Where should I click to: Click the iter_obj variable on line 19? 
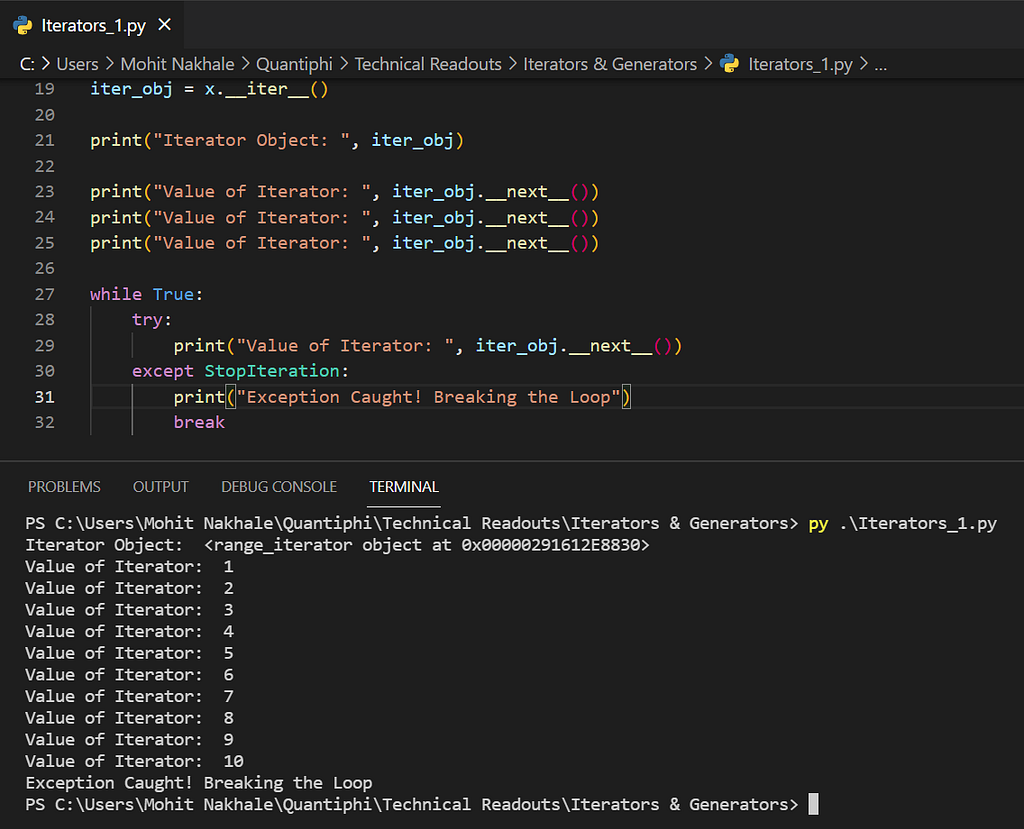point(131,89)
